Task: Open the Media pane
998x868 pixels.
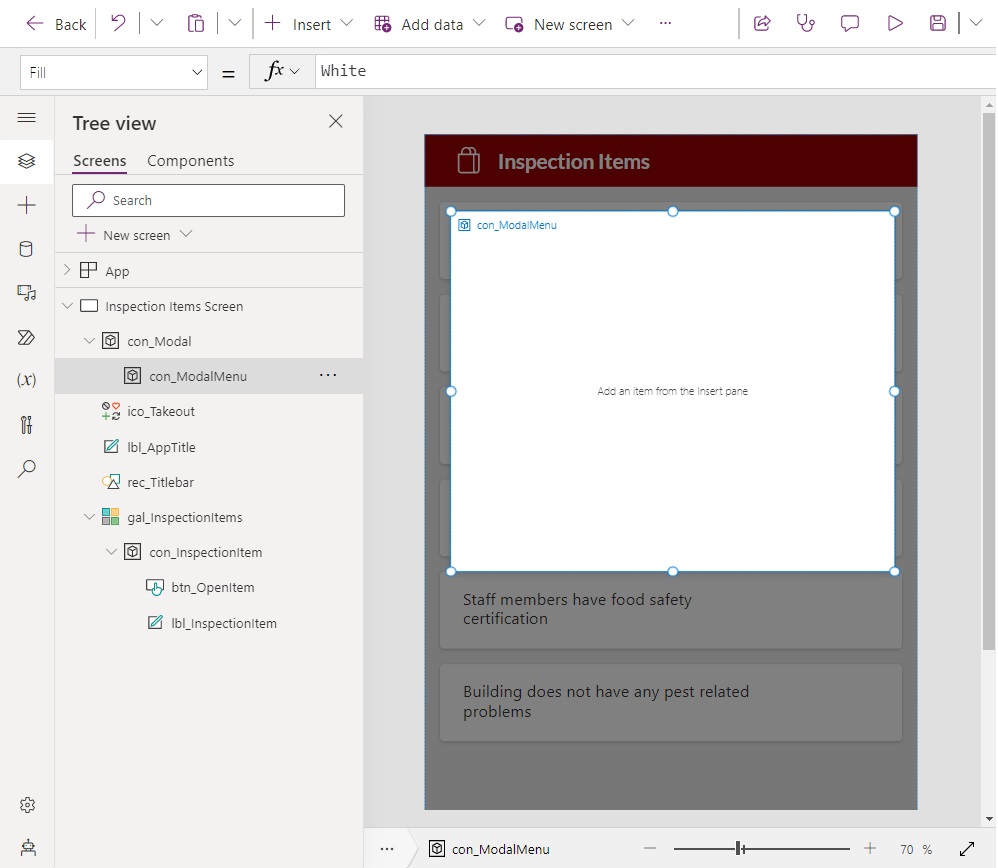Action: pos(27,293)
